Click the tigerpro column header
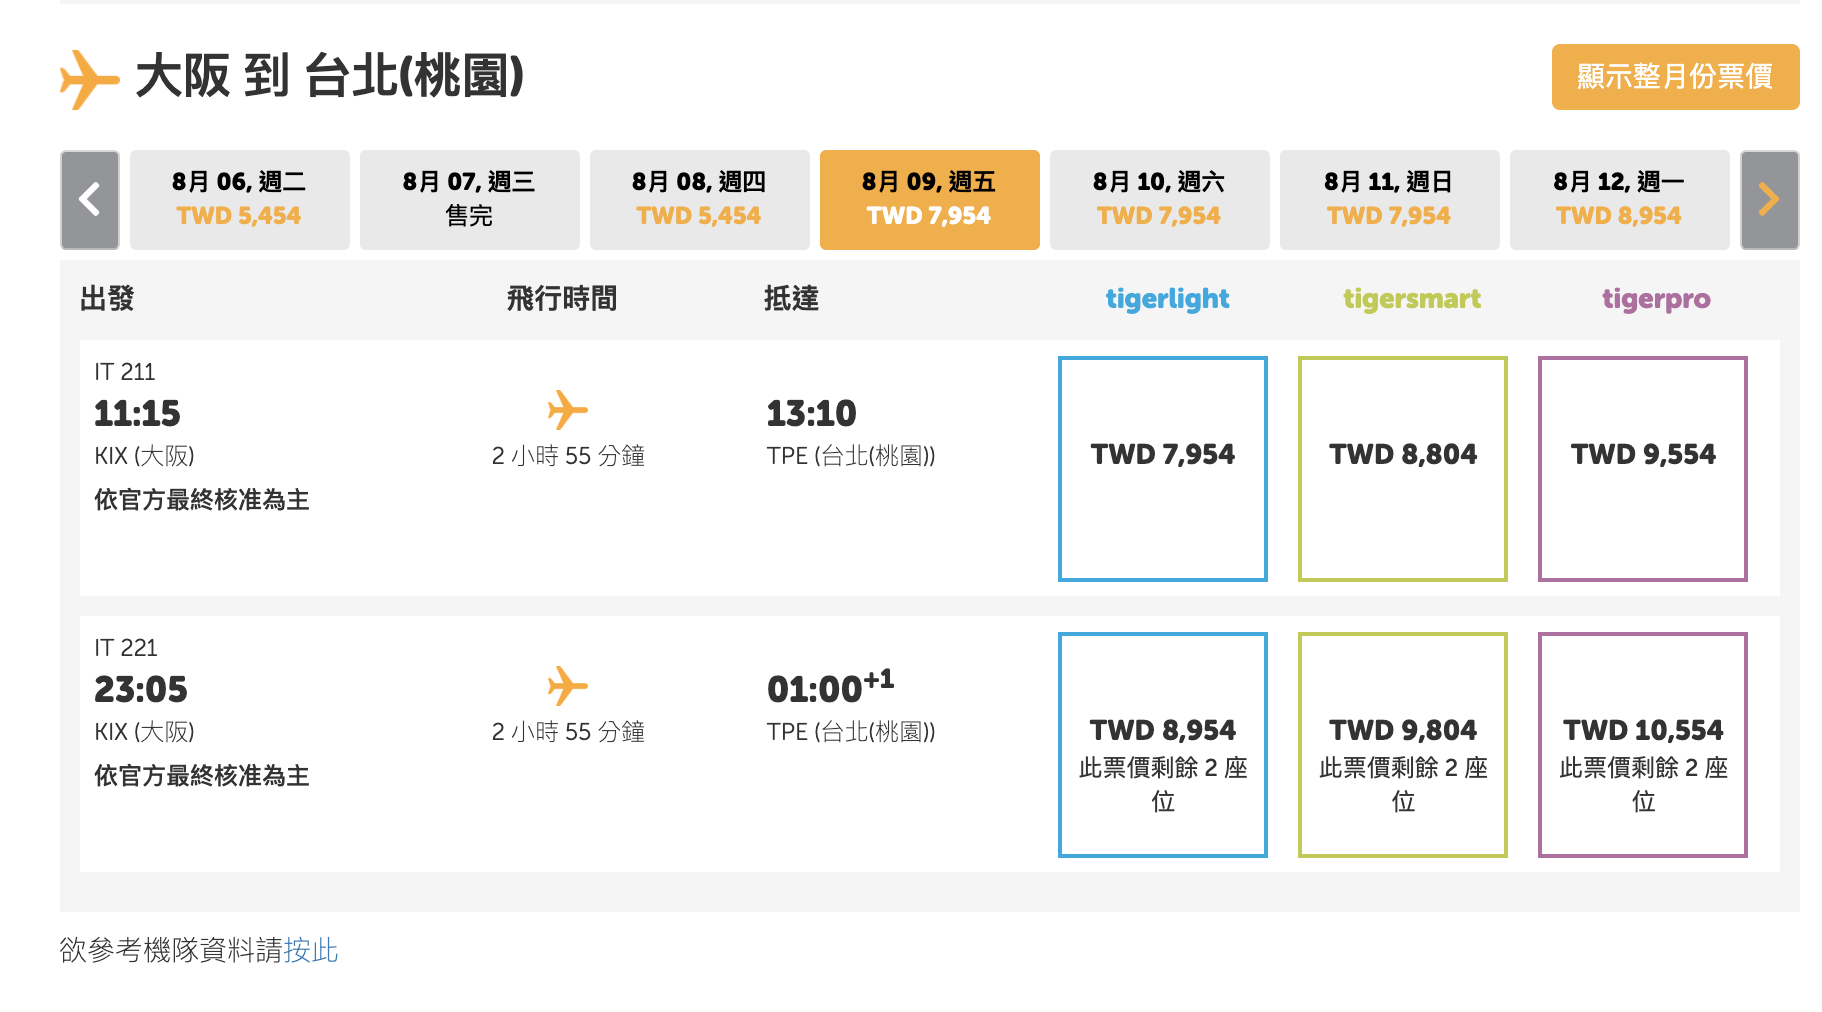The height and width of the screenshot is (1012, 1822). 1656,299
